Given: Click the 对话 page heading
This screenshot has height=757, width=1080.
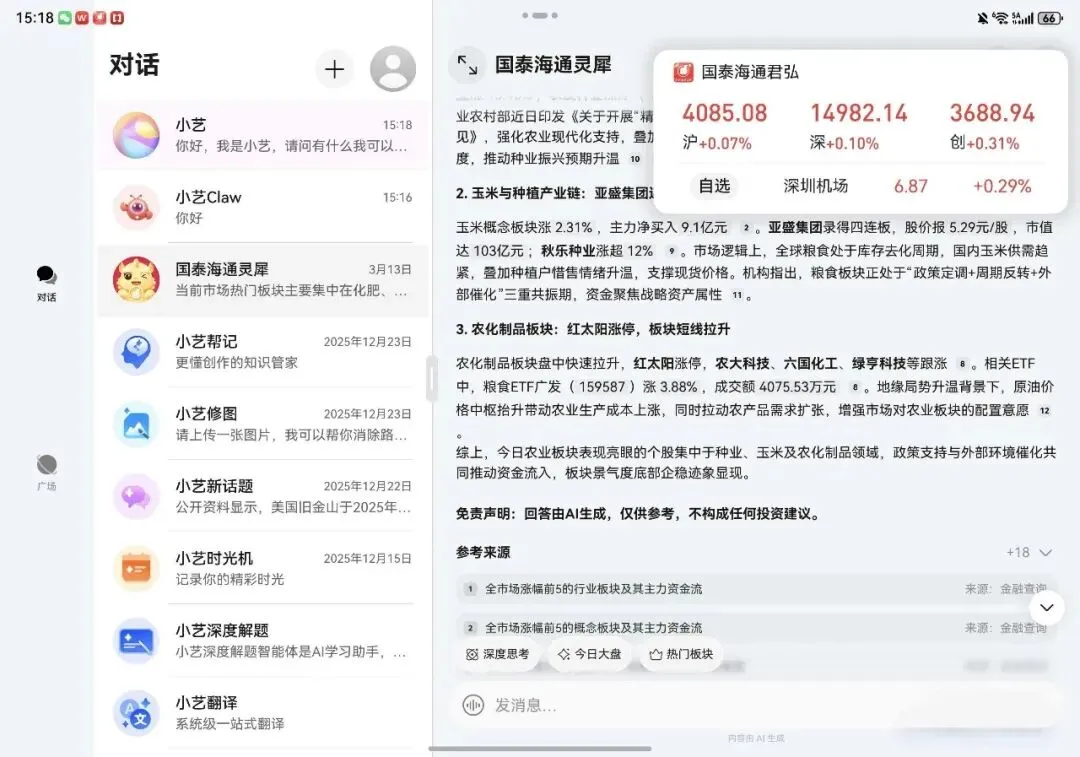Looking at the screenshot, I should pyautogui.click(x=134, y=65).
